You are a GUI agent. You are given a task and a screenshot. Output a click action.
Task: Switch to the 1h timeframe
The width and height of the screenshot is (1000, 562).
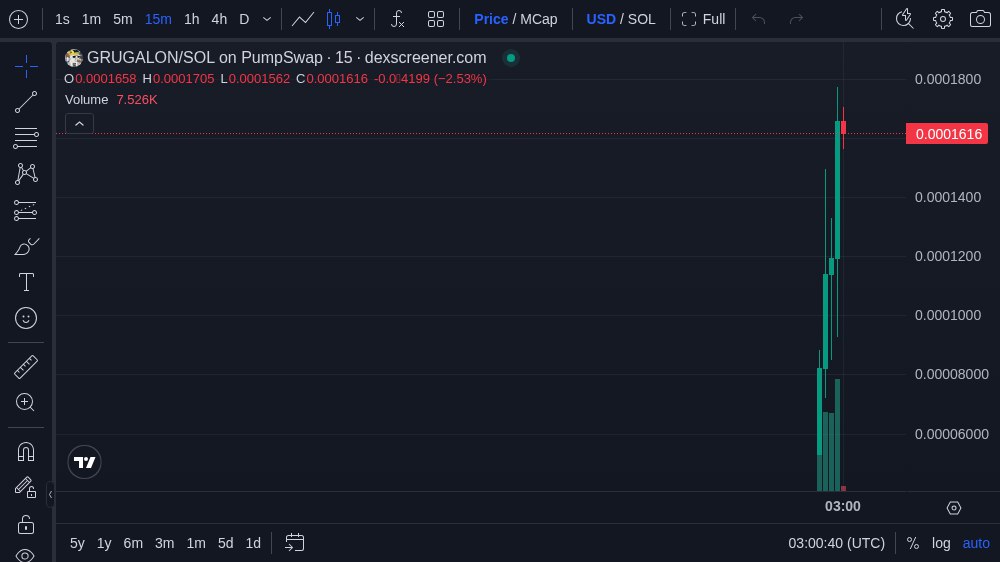pos(191,19)
